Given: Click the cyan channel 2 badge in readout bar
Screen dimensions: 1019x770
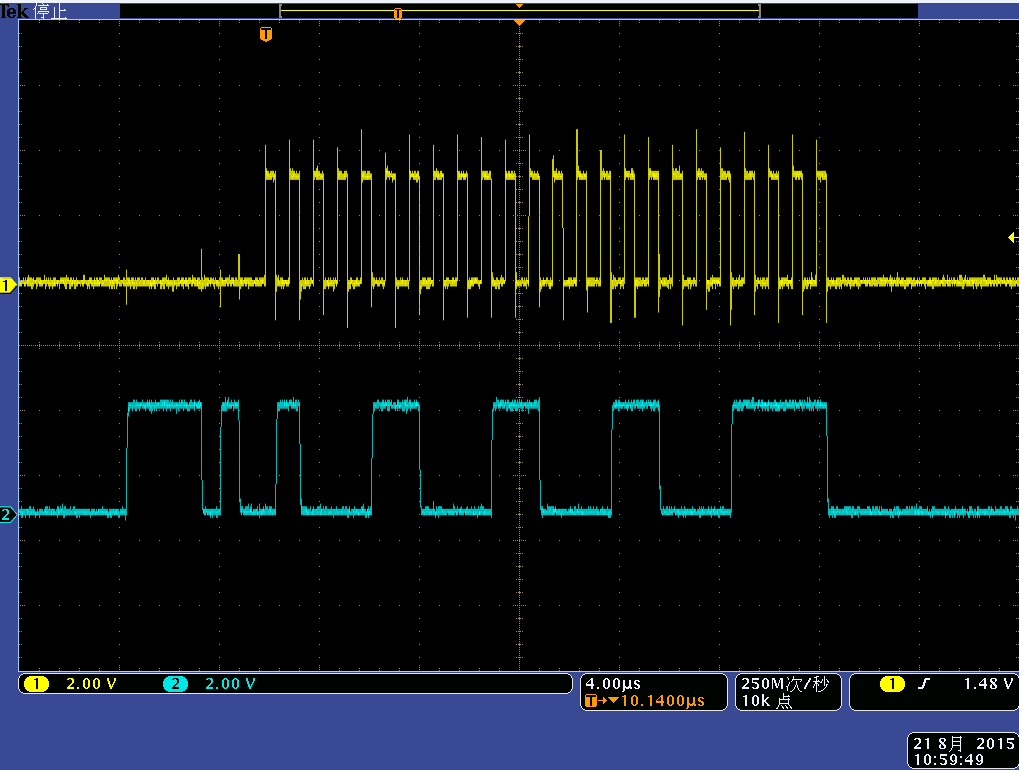Looking at the screenshot, I should pos(175,684).
